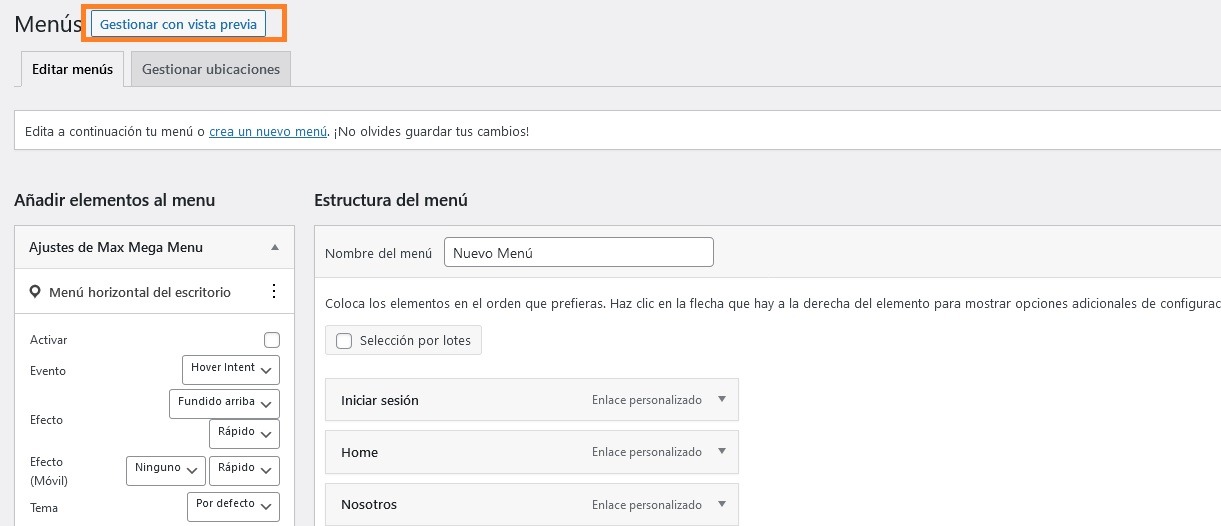Follow the crea un nuevo menú link
The width and height of the screenshot is (1221, 526).
coord(268,132)
